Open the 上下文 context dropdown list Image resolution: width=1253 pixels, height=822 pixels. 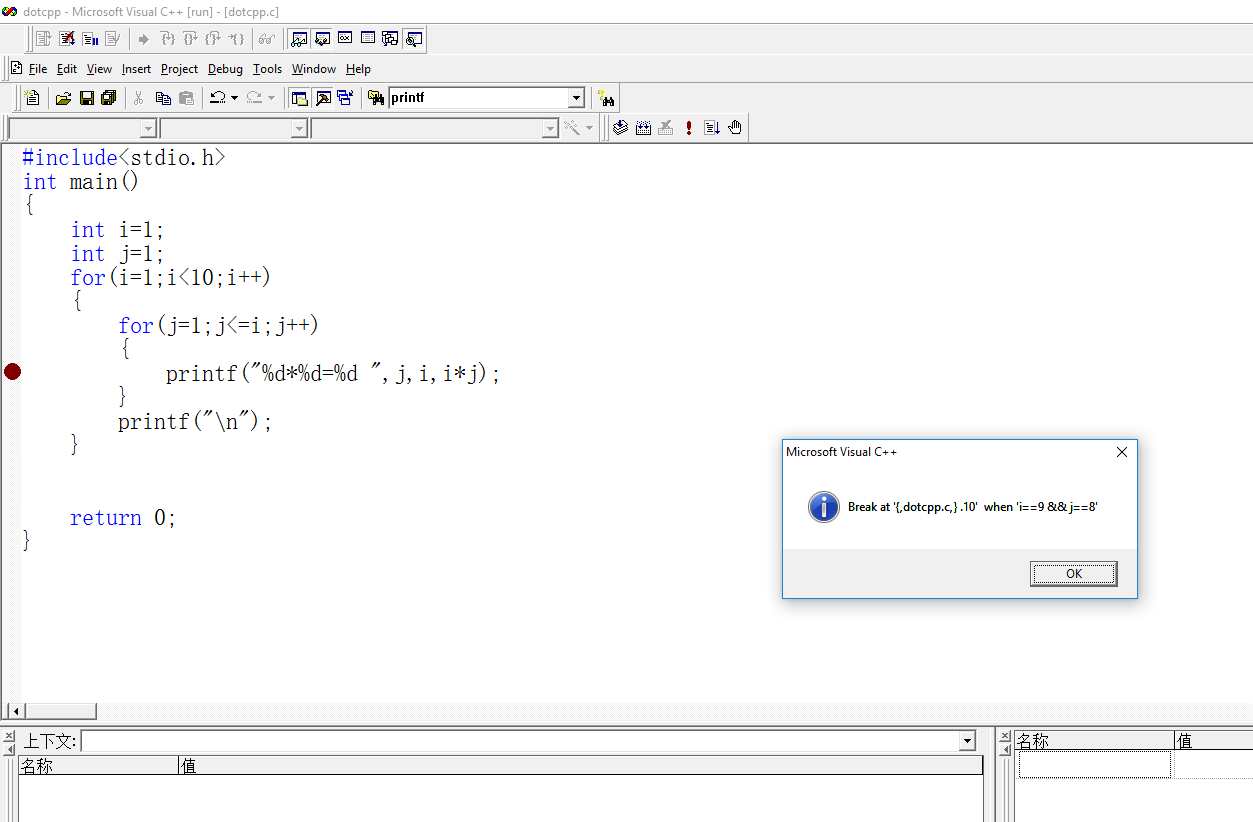click(x=967, y=741)
